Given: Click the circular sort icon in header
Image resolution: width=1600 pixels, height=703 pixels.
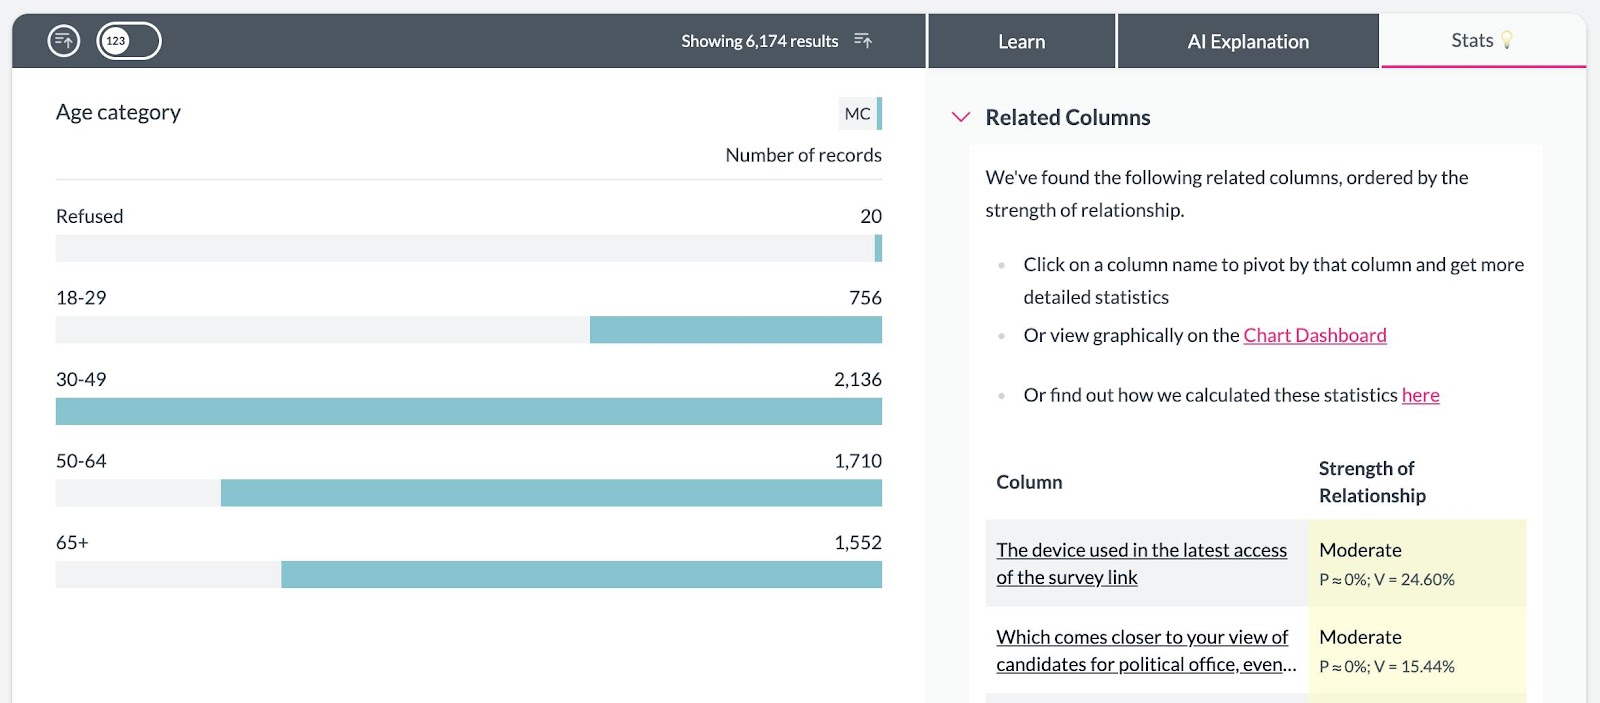Looking at the screenshot, I should point(64,41).
